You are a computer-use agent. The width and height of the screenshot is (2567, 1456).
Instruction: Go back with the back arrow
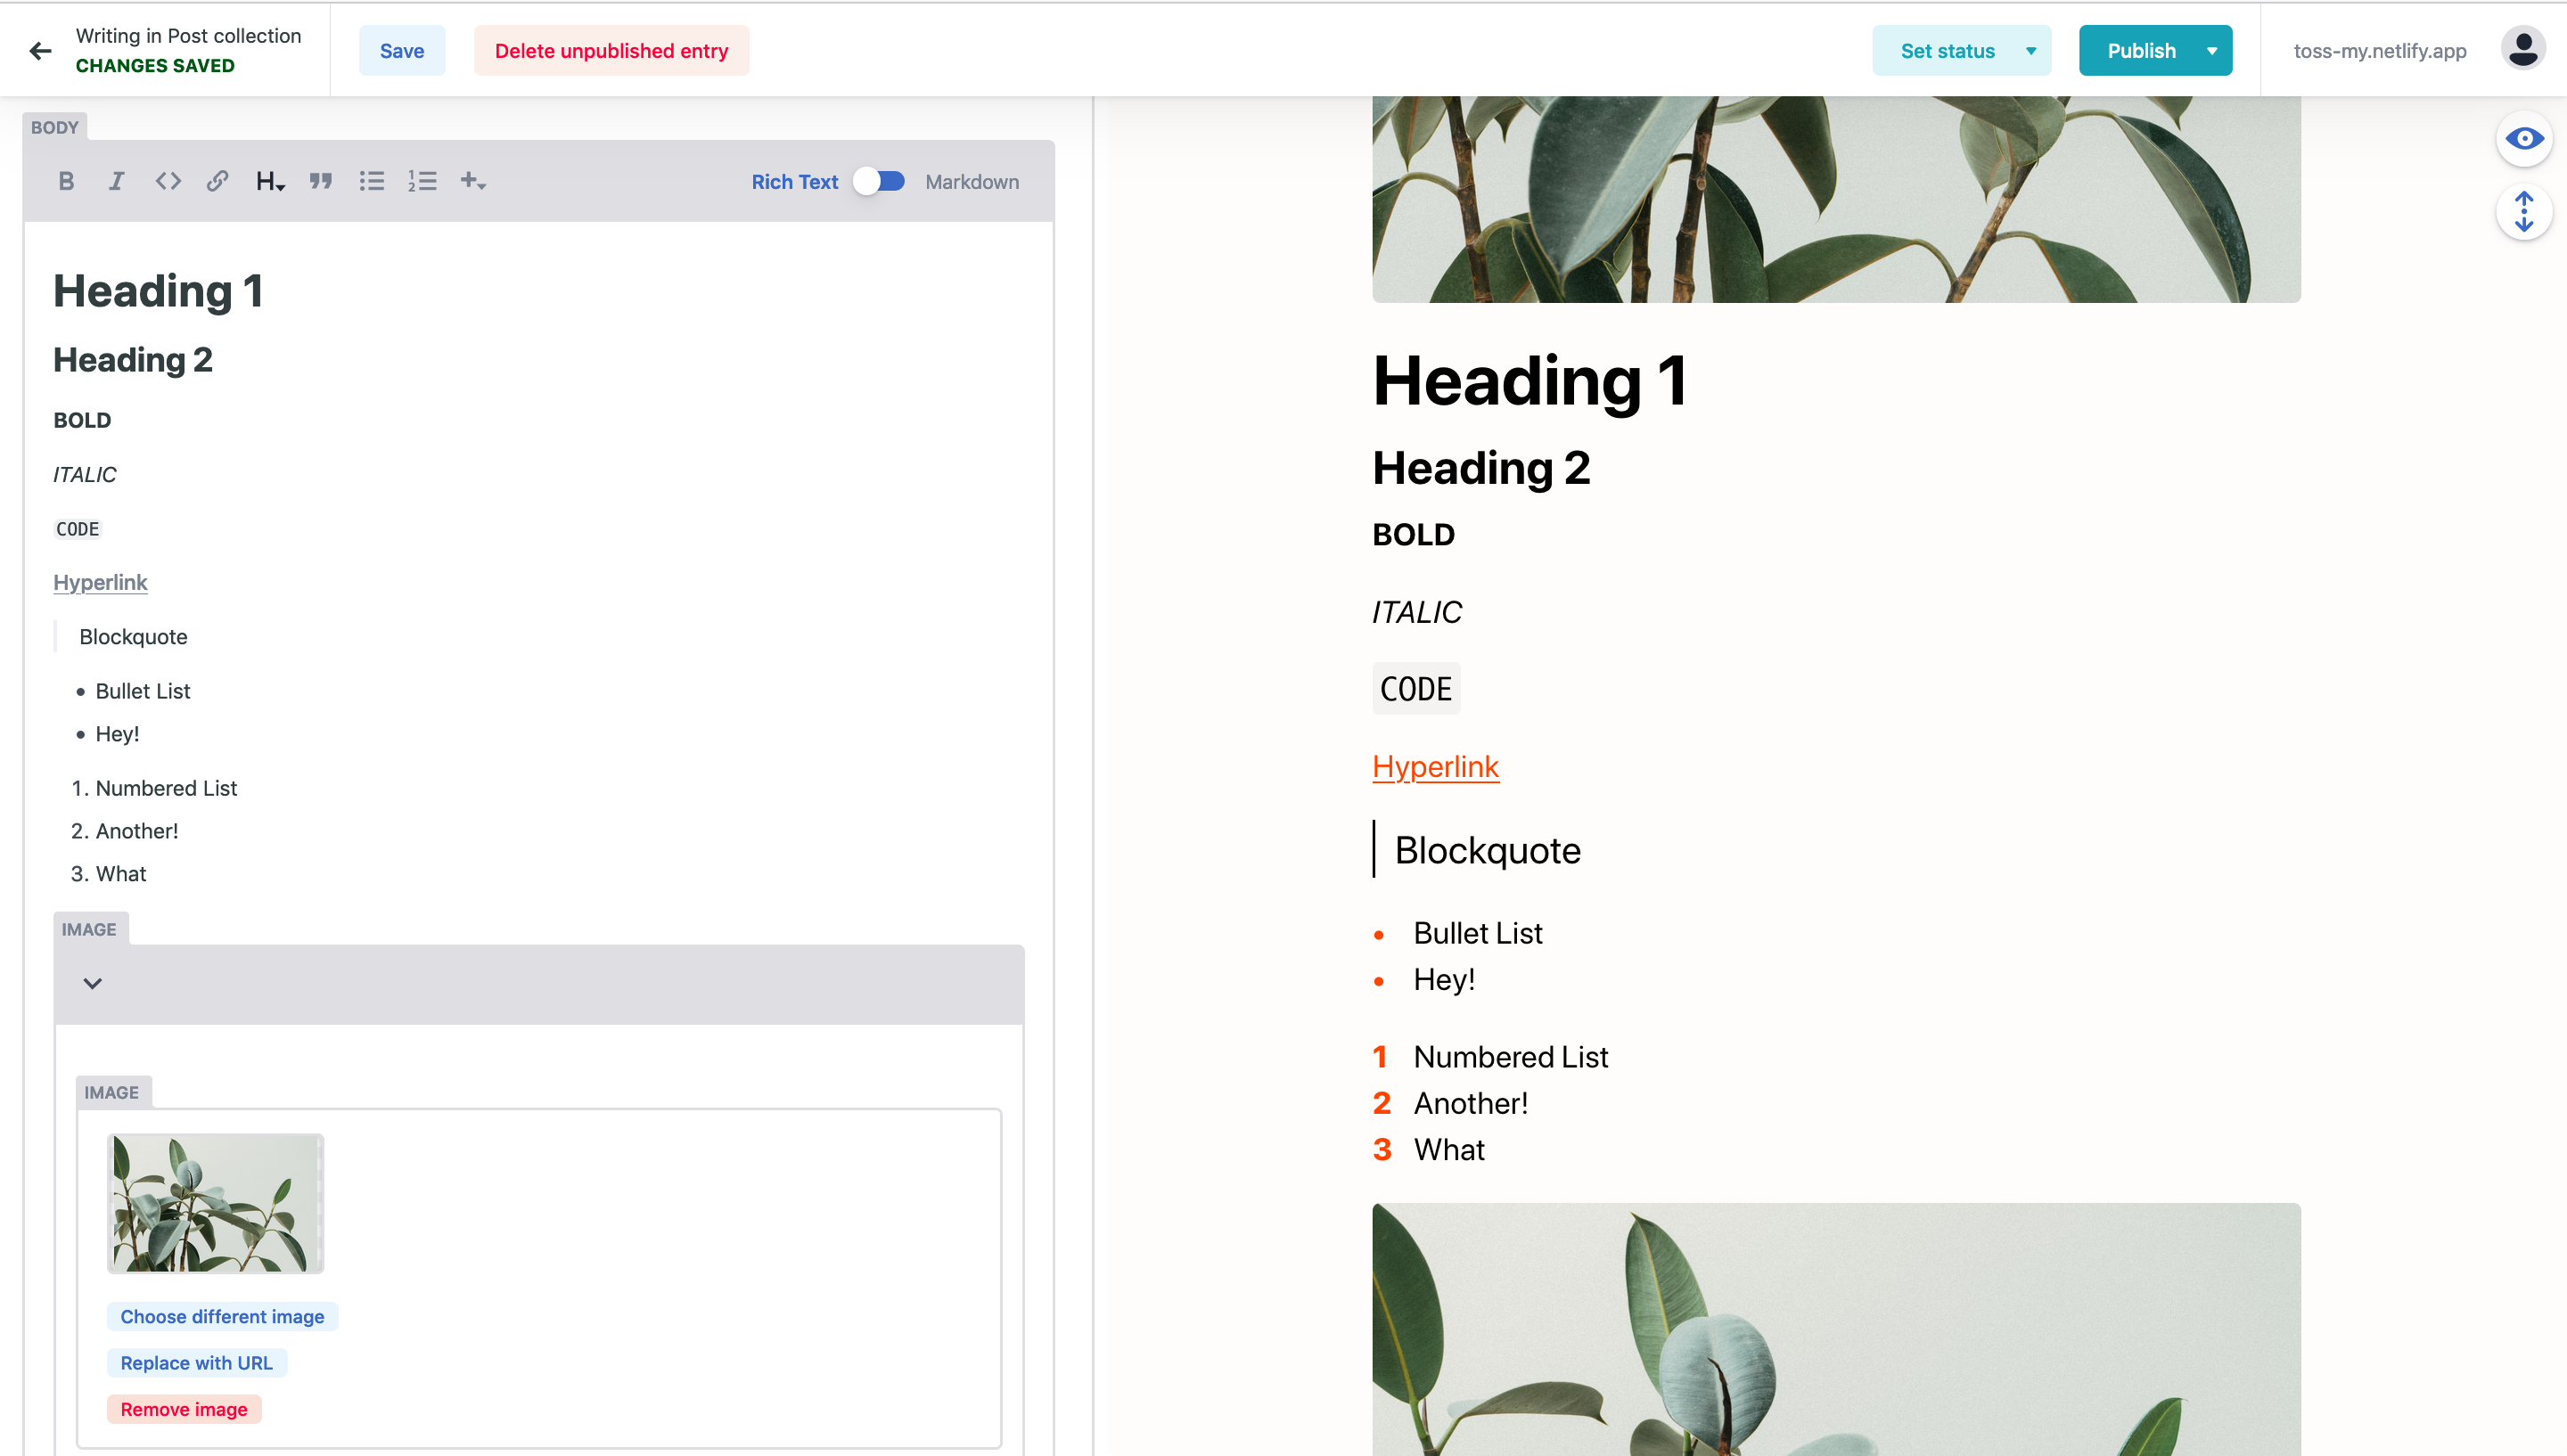pos(40,50)
